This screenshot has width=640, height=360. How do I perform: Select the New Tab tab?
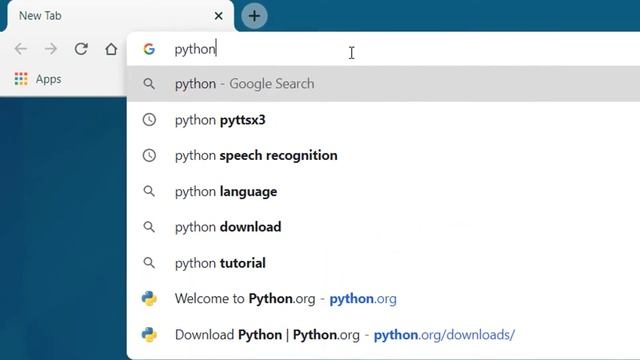click(x=121, y=16)
